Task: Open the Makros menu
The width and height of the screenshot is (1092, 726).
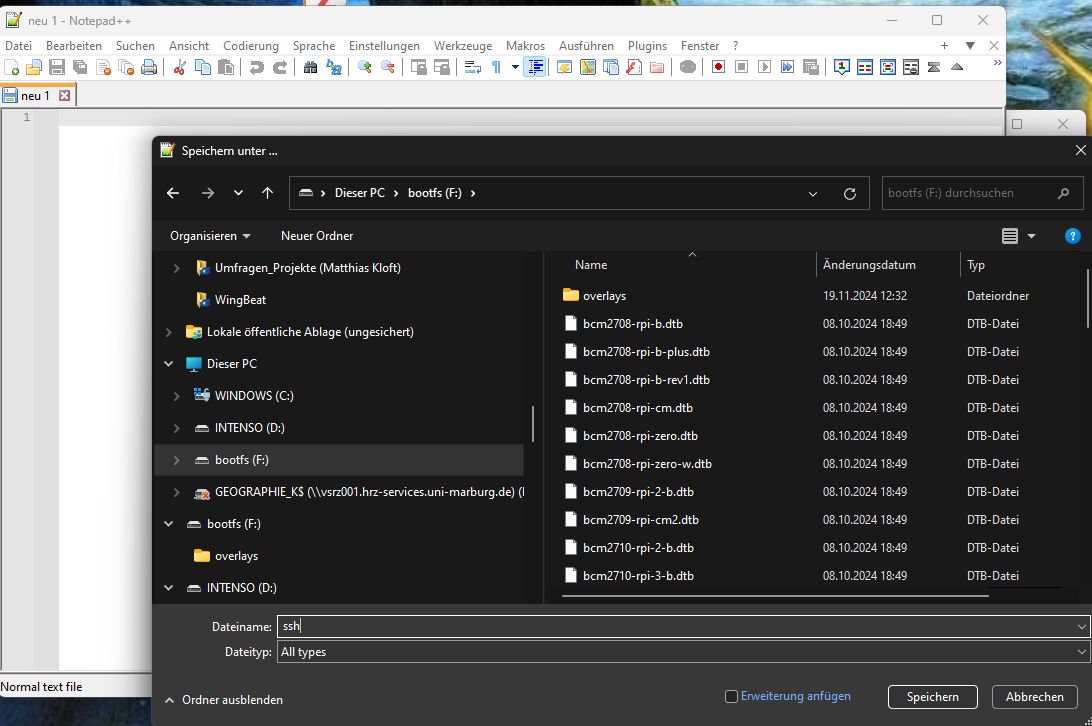Action: tap(525, 45)
